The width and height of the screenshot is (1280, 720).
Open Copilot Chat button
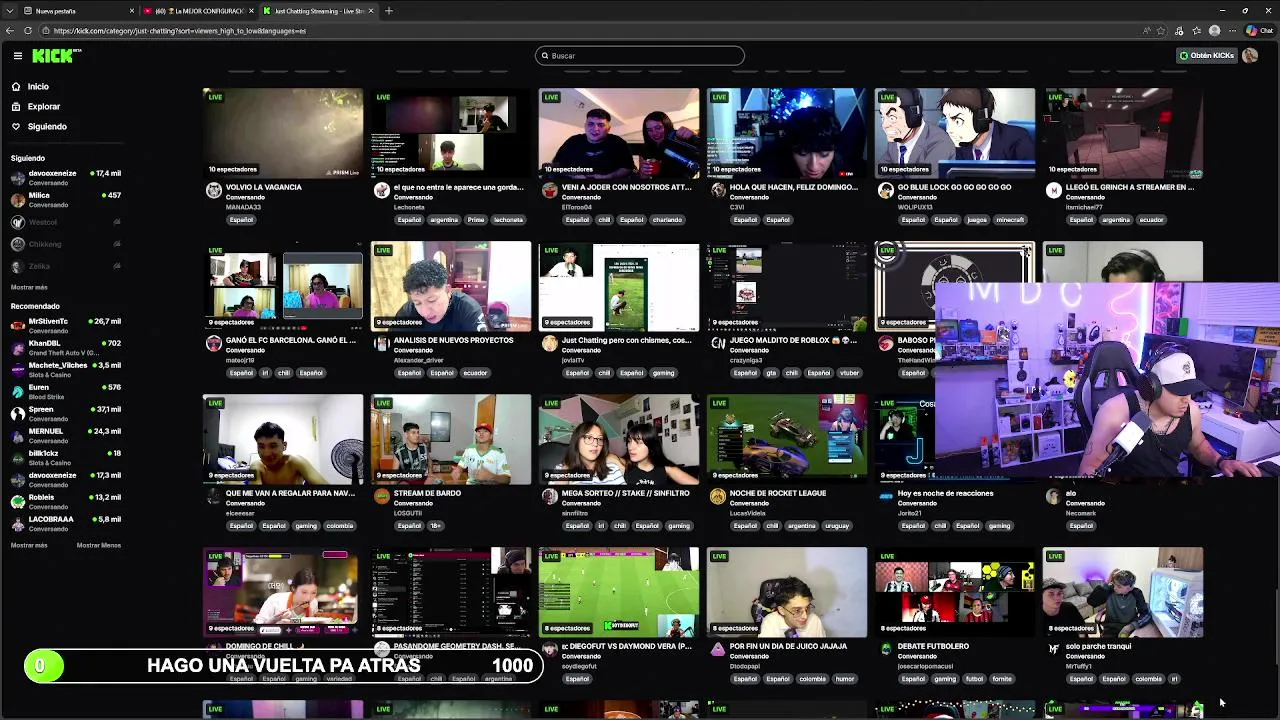click(x=1259, y=31)
